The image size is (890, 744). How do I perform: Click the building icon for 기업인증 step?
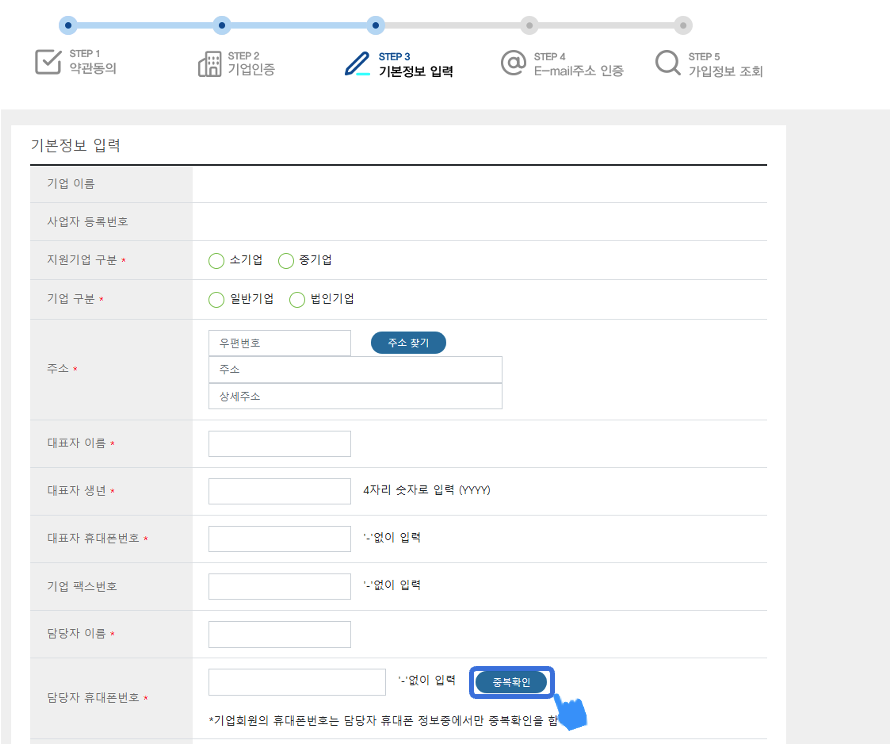point(209,64)
